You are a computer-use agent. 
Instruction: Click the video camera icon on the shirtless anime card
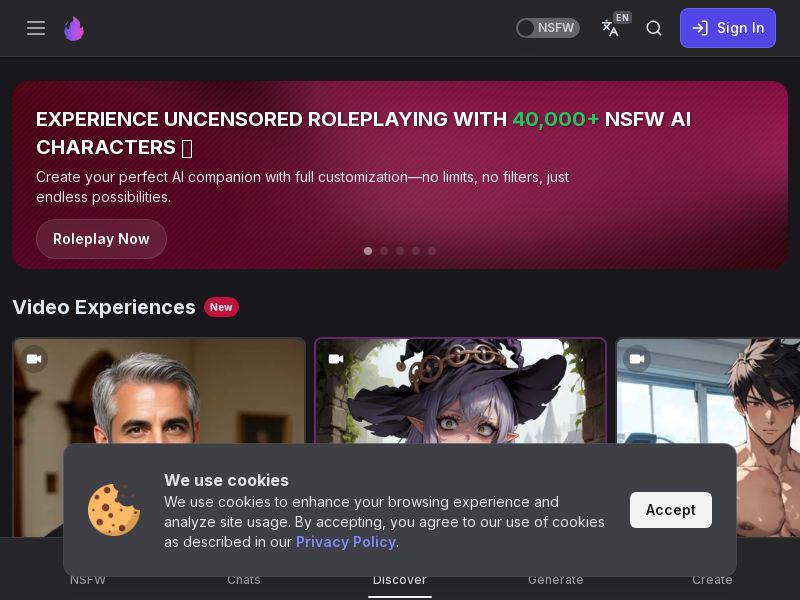pyautogui.click(x=637, y=359)
